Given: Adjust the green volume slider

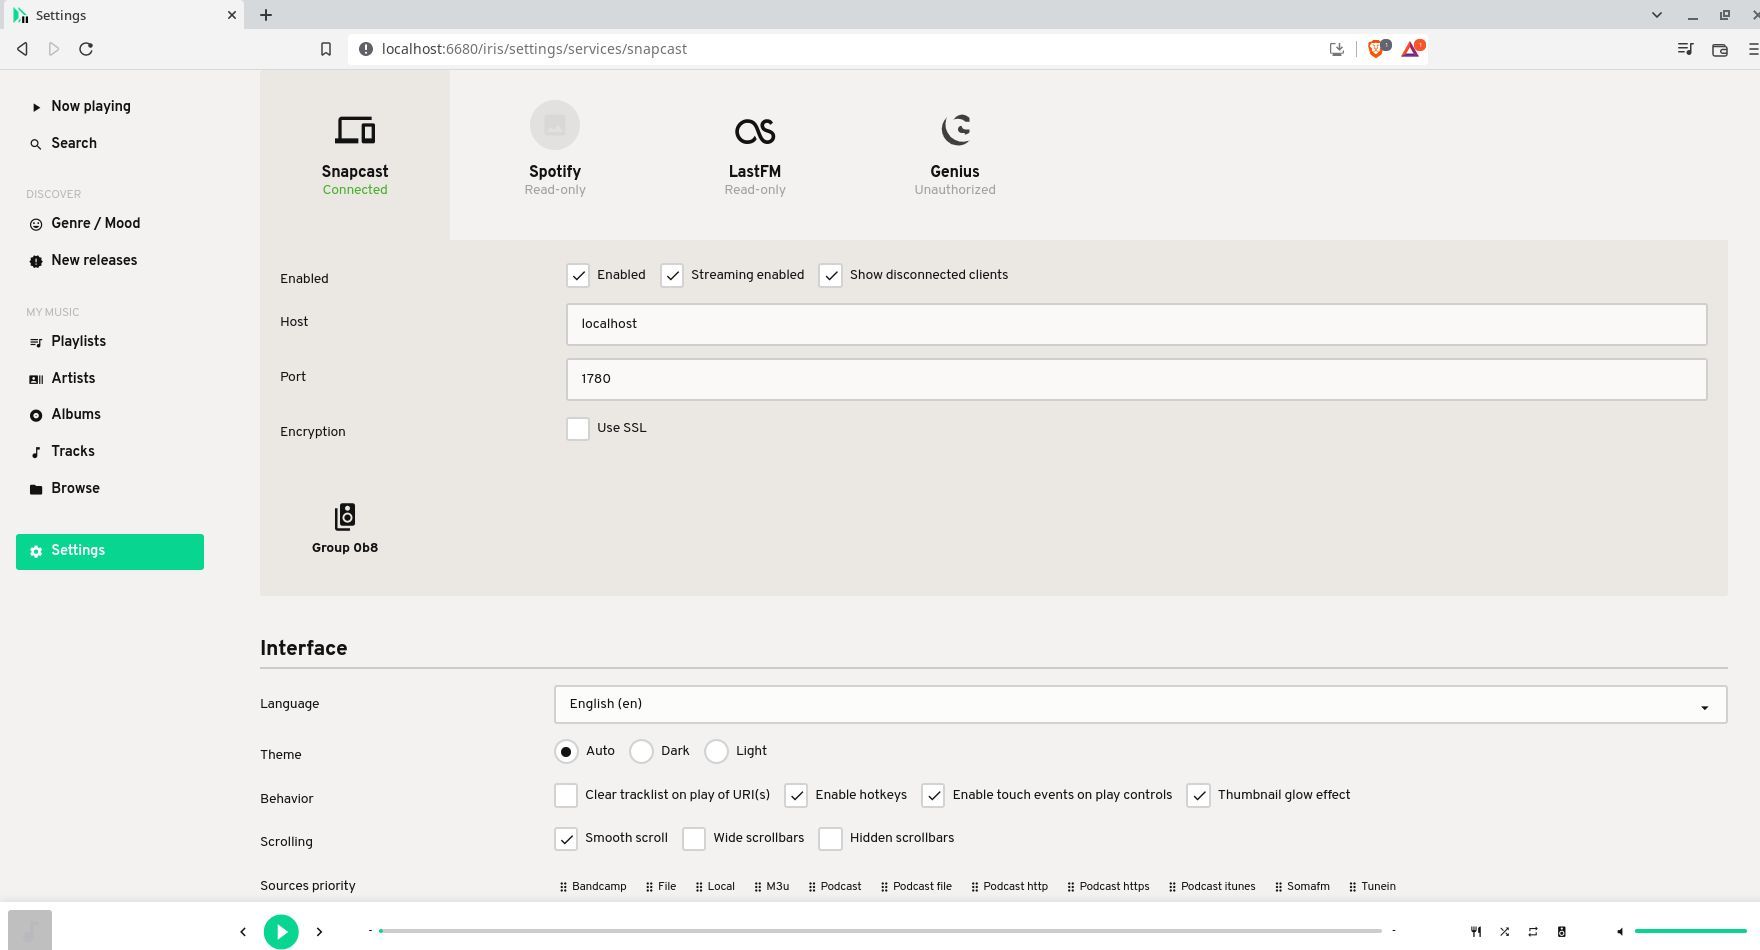Looking at the screenshot, I should point(1690,931).
